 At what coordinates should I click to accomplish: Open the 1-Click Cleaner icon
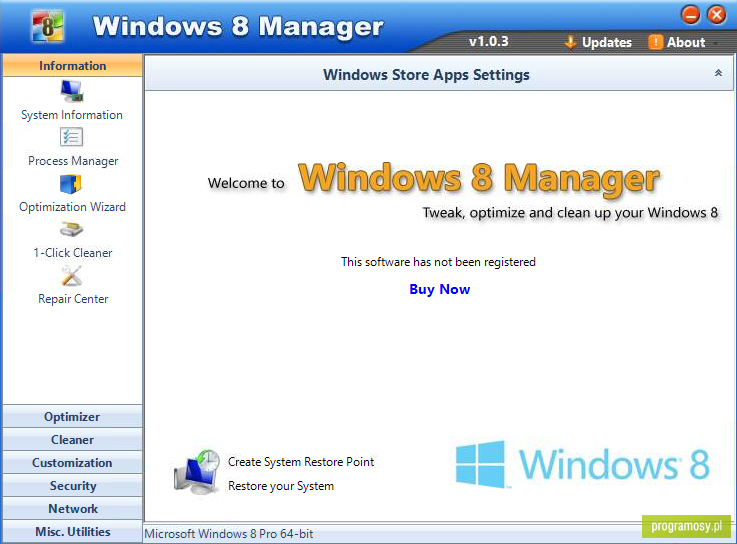pos(71,230)
